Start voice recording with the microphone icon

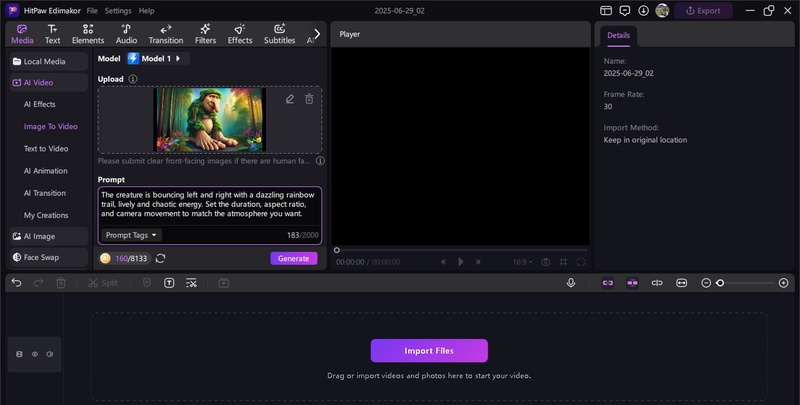[571, 283]
